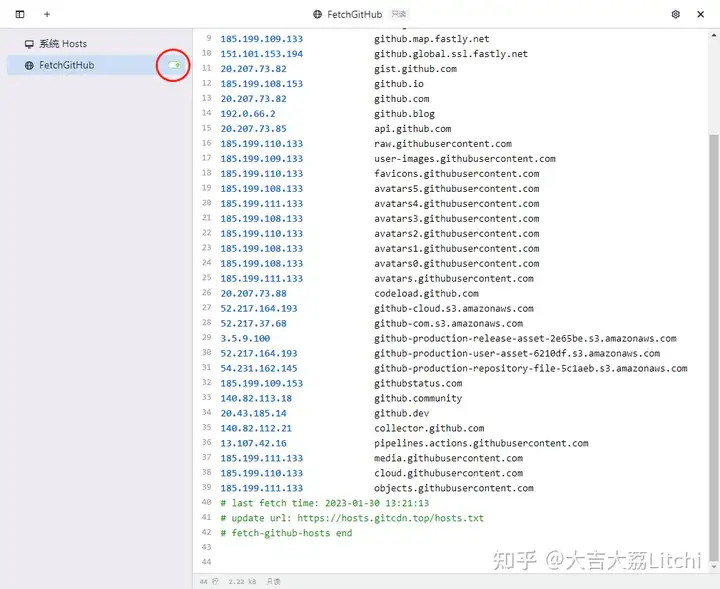Click avatars4.githubusercontent.com hostname
Image resolution: width=720 pixels, height=589 pixels.
pos(456,203)
